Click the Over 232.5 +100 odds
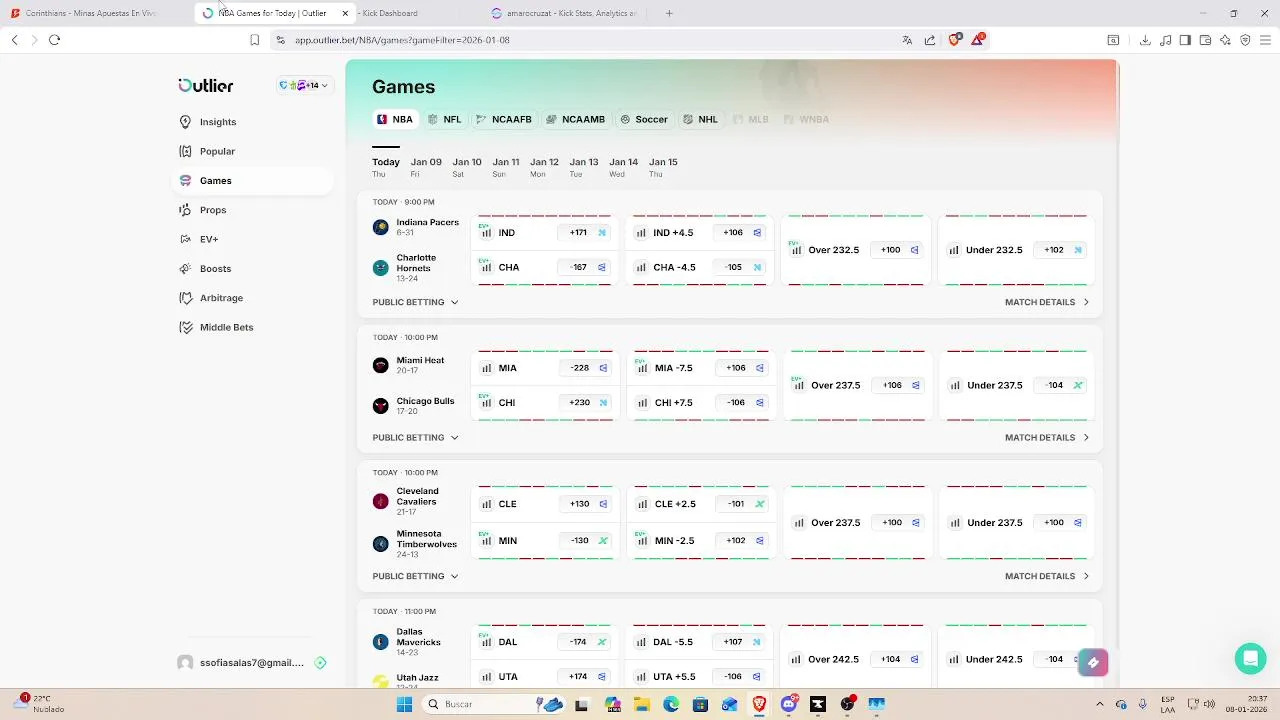This screenshot has height=720, width=1280. [899, 250]
